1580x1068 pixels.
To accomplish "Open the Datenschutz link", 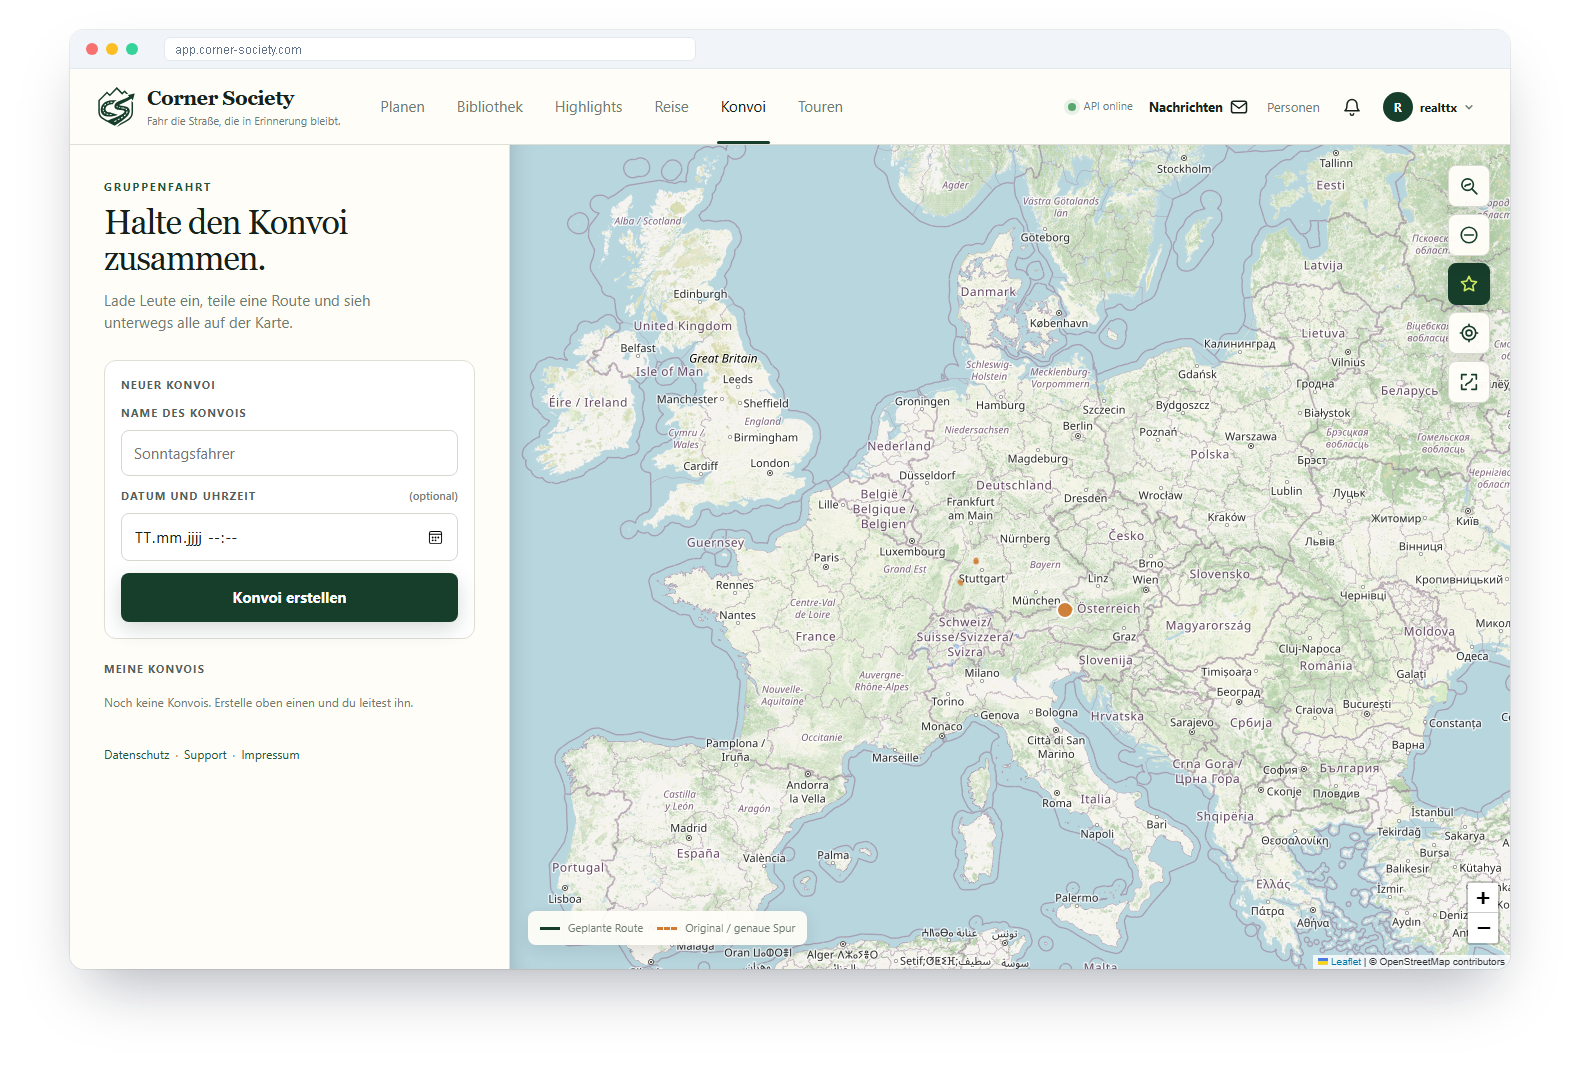I will pos(137,755).
